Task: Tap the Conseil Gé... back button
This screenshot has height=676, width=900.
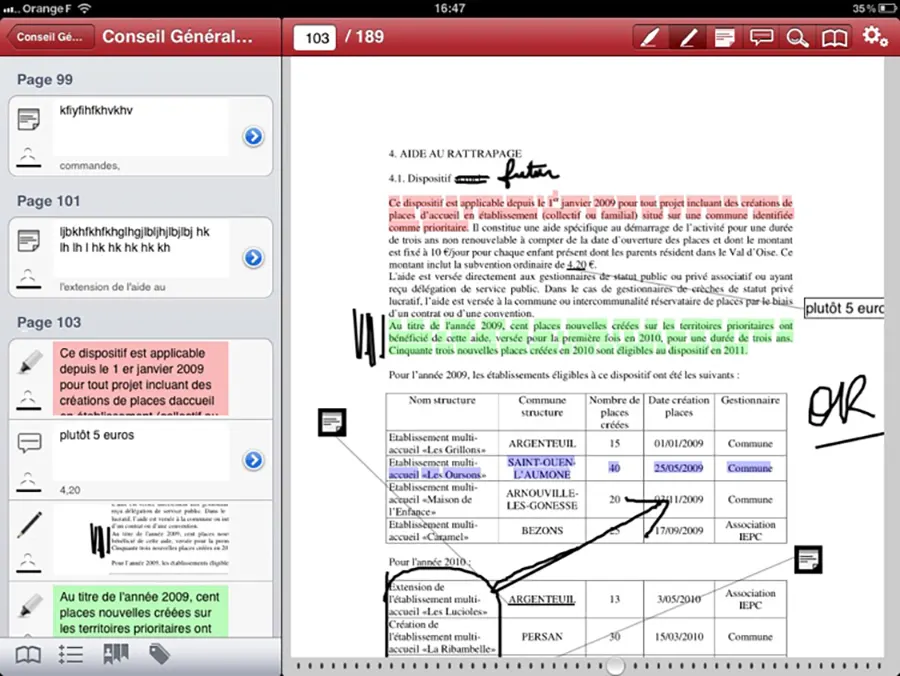Action: [x=50, y=37]
